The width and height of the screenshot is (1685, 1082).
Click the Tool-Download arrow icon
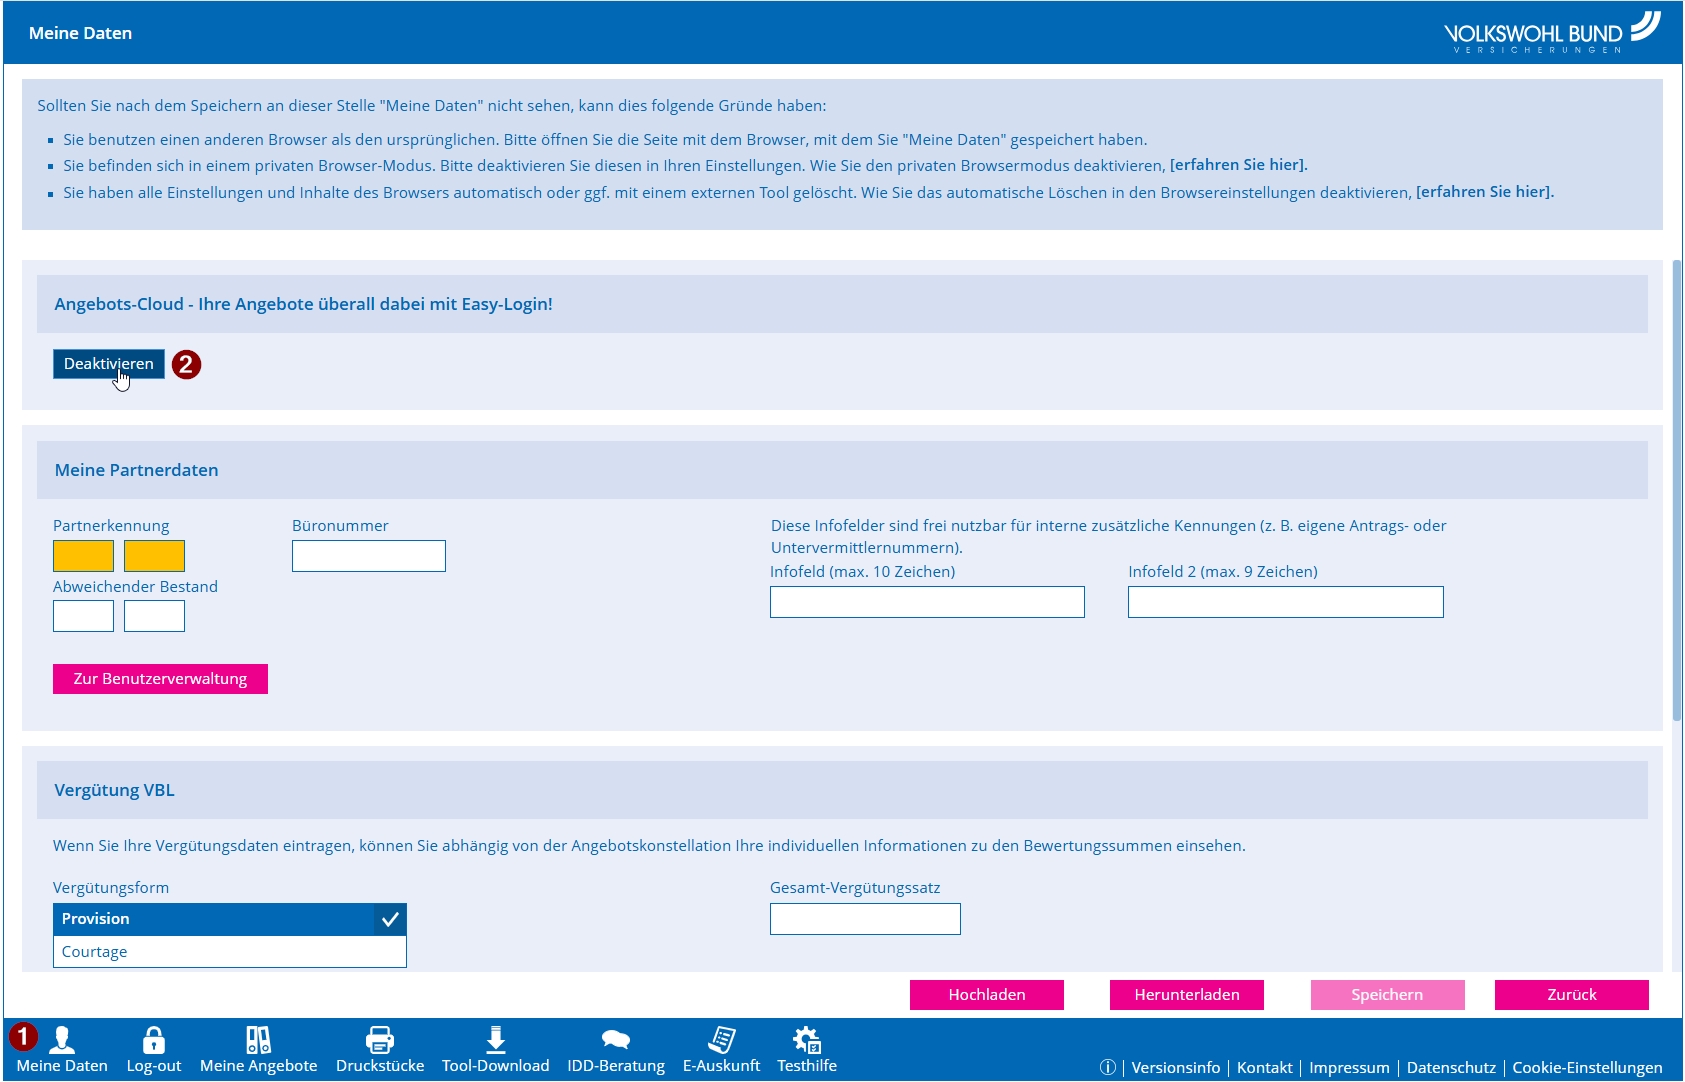pos(496,1040)
